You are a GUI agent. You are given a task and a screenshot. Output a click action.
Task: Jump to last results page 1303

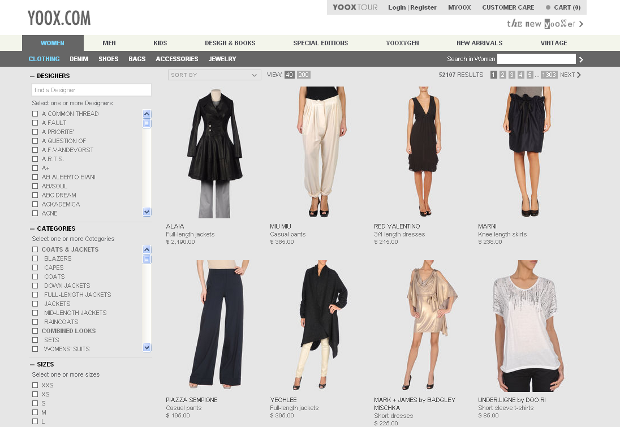pos(549,75)
